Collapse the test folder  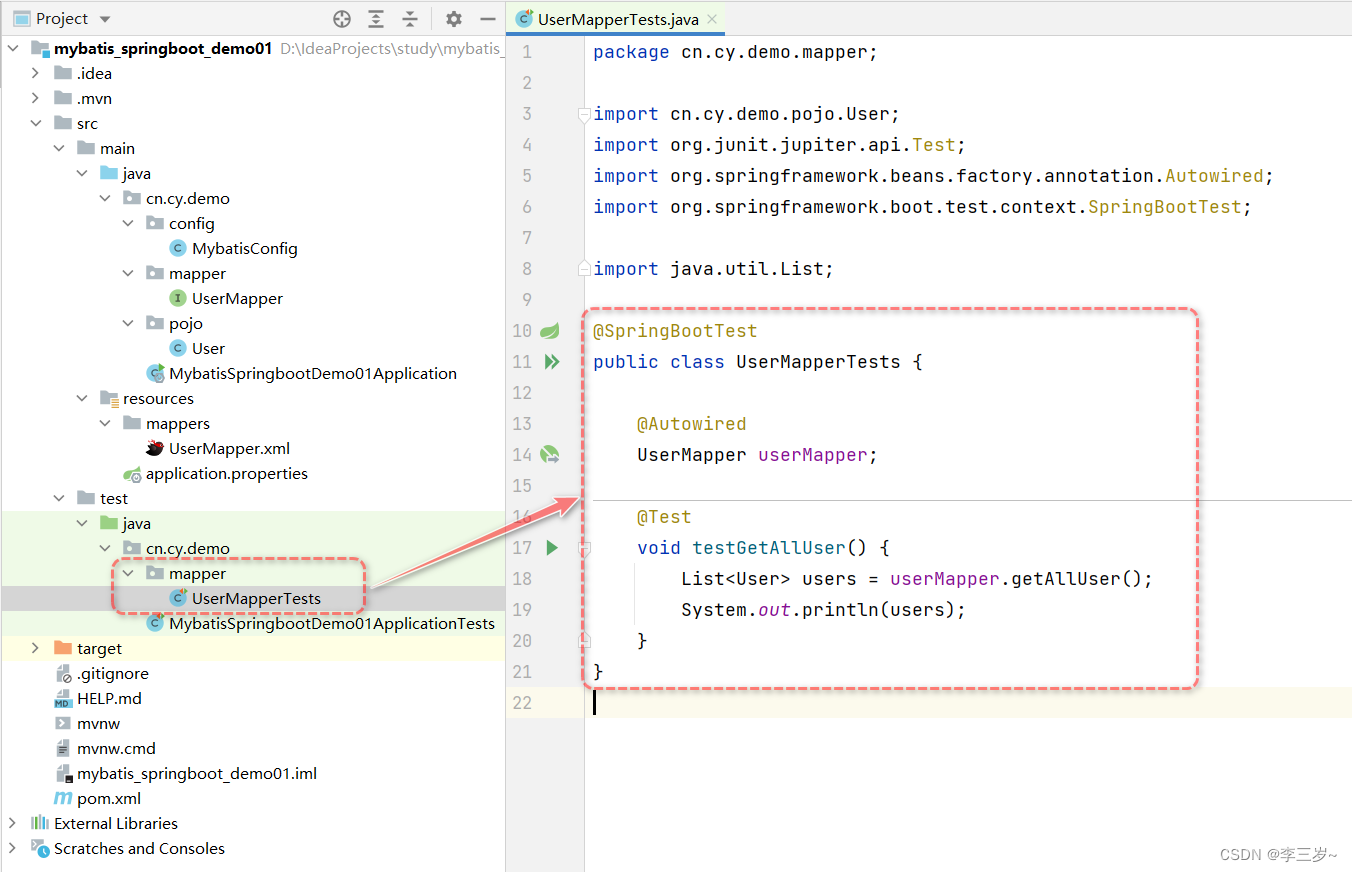(59, 498)
